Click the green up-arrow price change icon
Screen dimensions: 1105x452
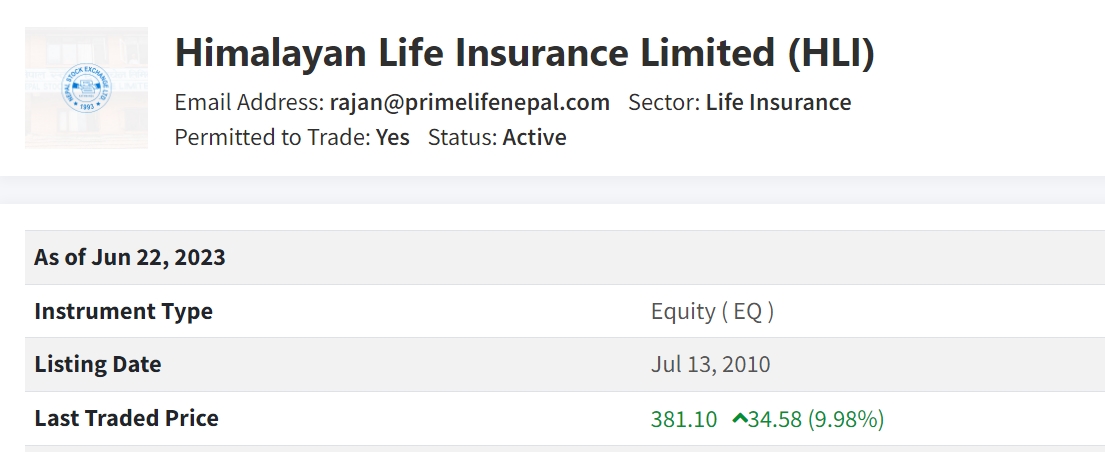pyautogui.click(x=739, y=419)
